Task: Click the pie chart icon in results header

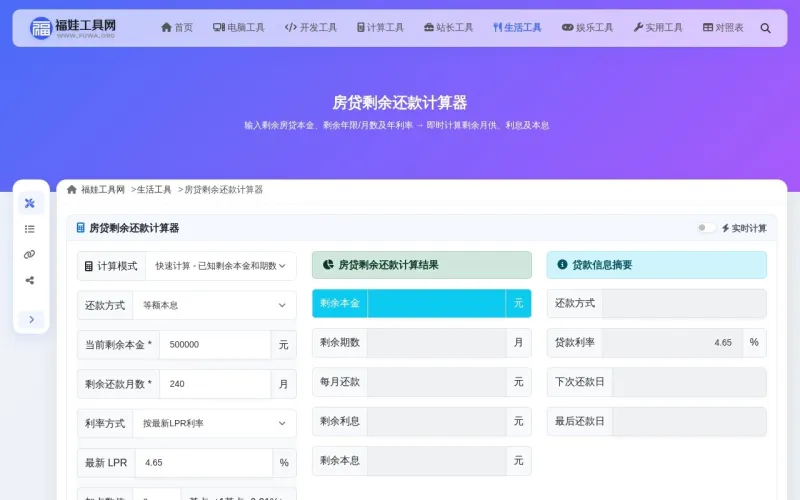Action: click(x=328, y=264)
